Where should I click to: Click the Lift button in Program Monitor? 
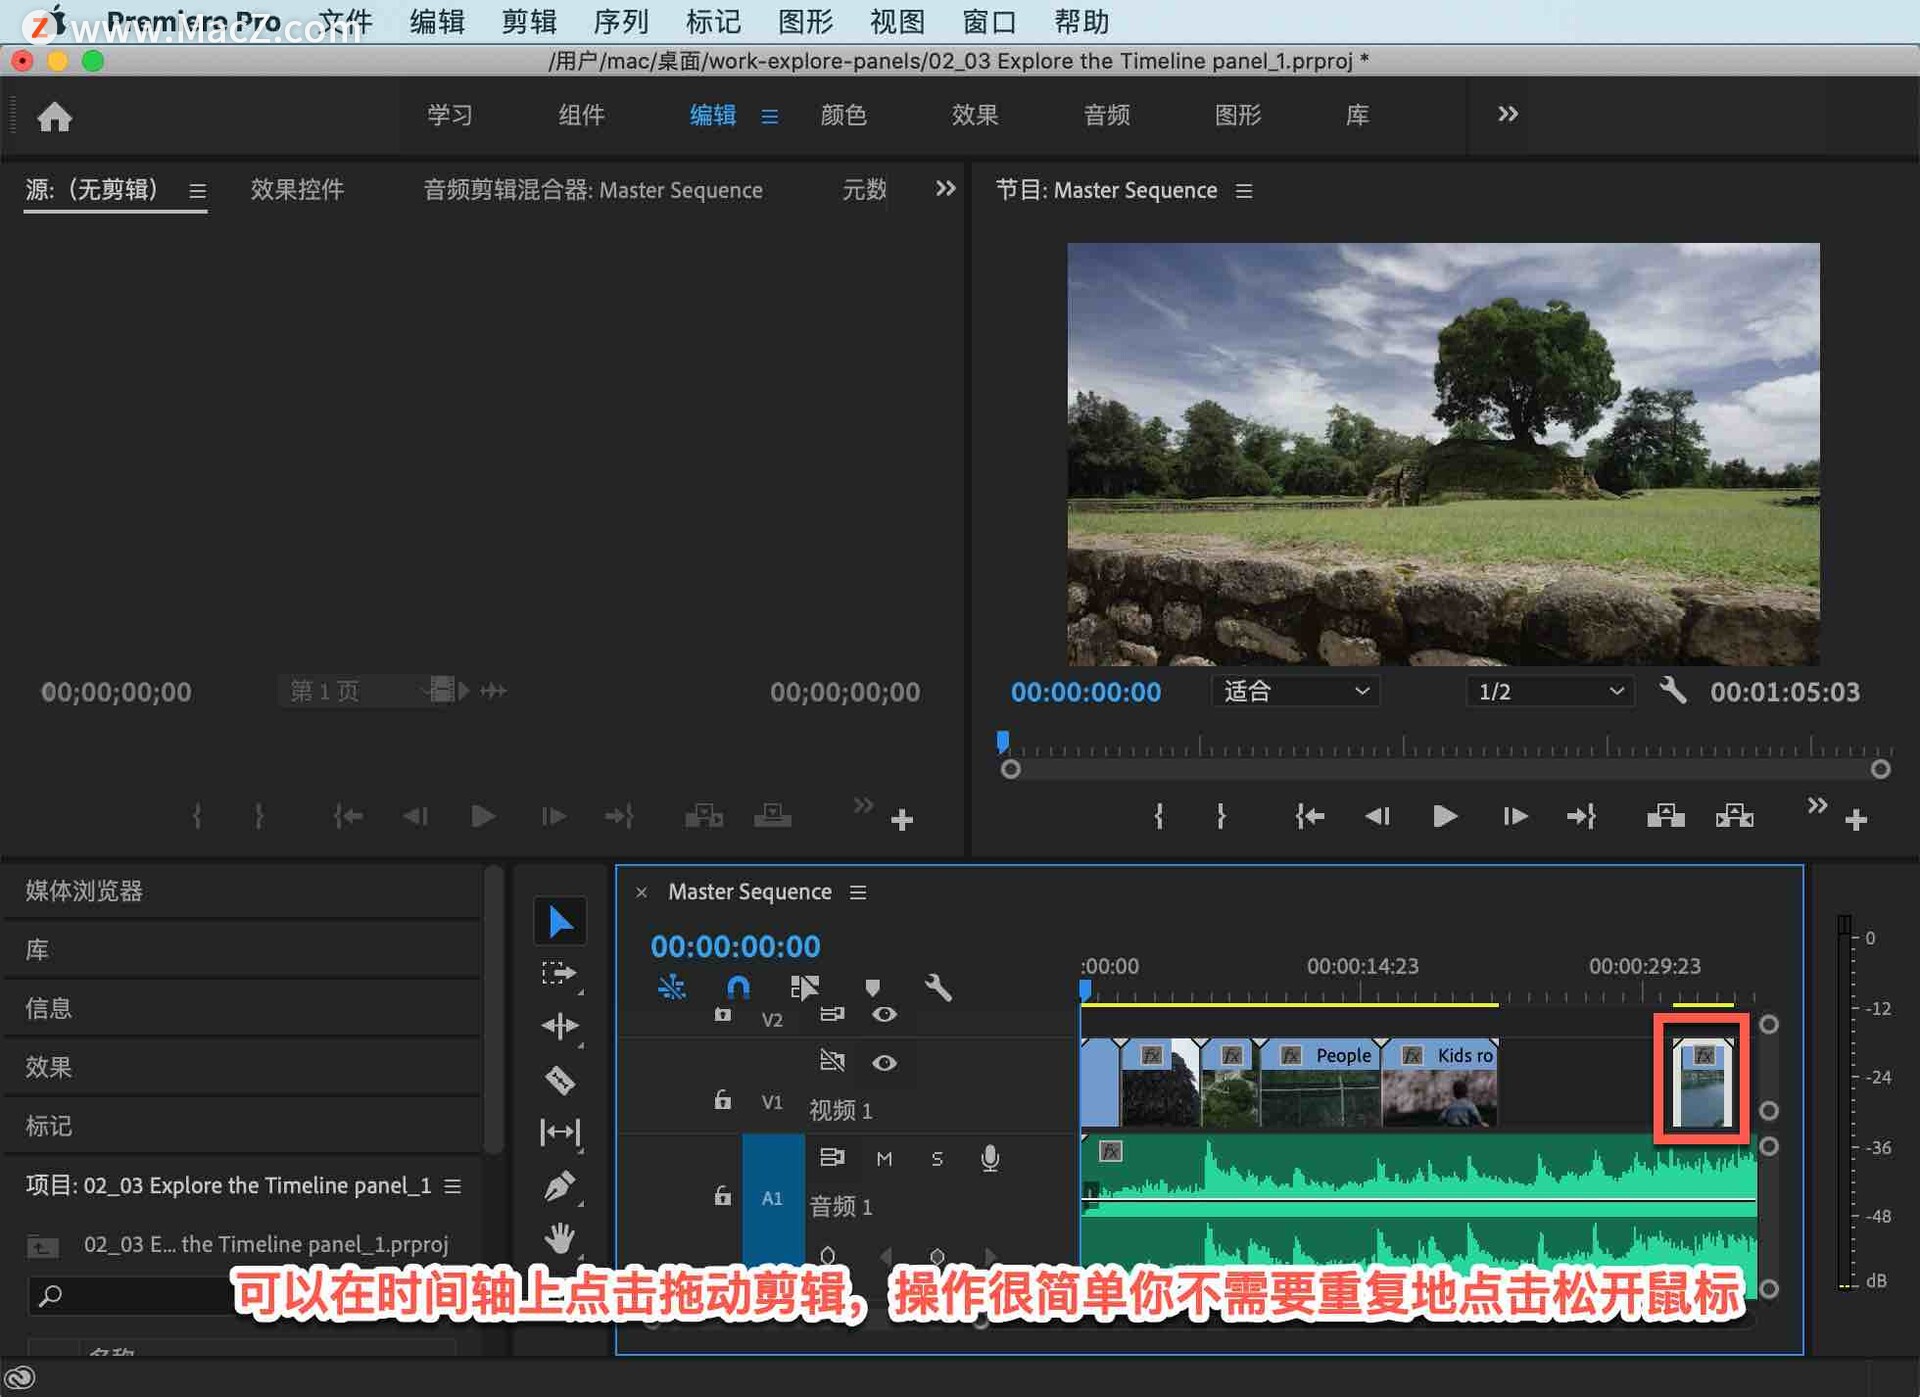pos(1666,816)
